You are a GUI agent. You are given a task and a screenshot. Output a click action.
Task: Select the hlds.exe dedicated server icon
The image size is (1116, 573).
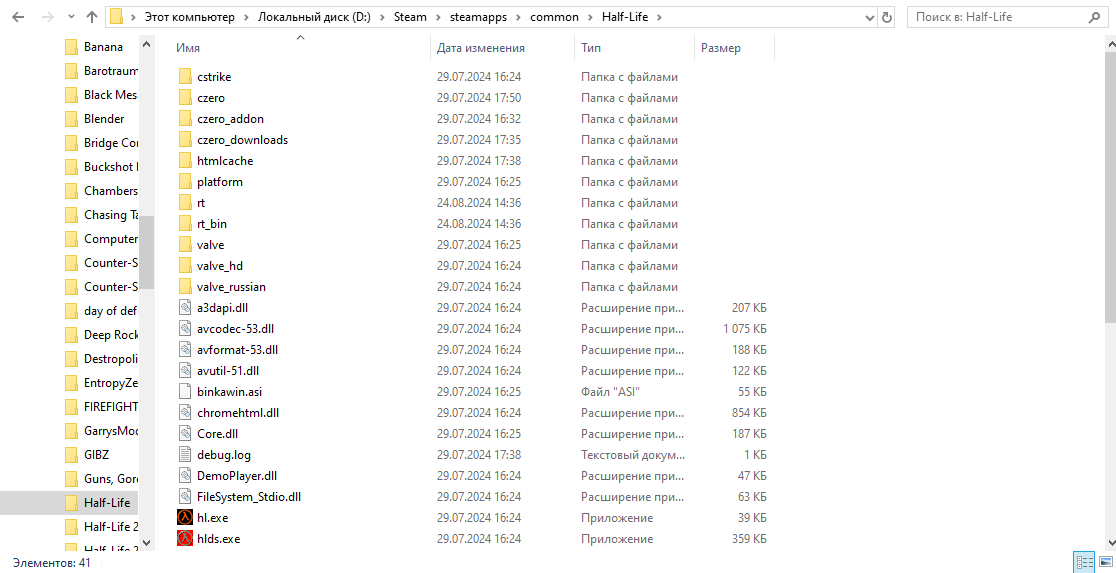pyautogui.click(x=185, y=539)
